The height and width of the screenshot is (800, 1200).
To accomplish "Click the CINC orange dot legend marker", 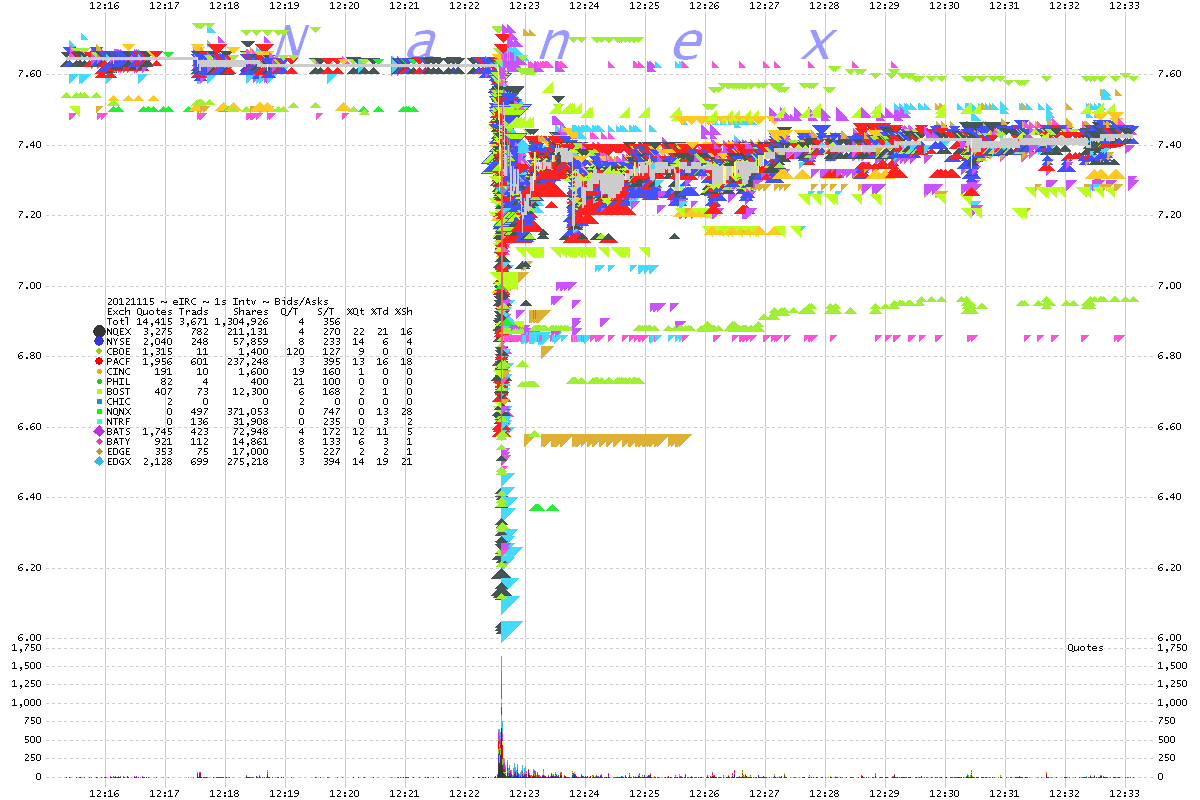I will [99, 371].
